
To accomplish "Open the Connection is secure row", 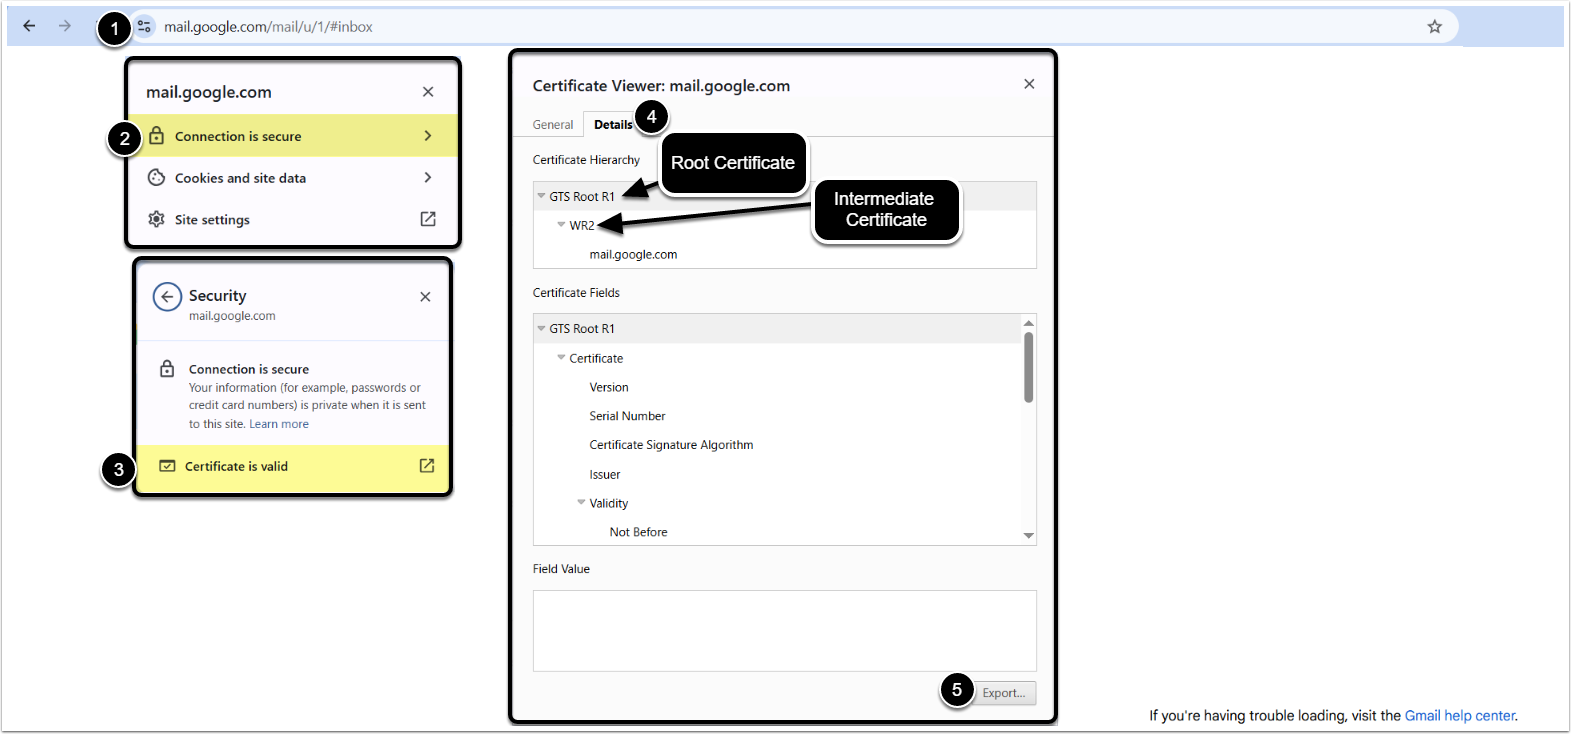I will pyautogui.click(x=293, y=136).
